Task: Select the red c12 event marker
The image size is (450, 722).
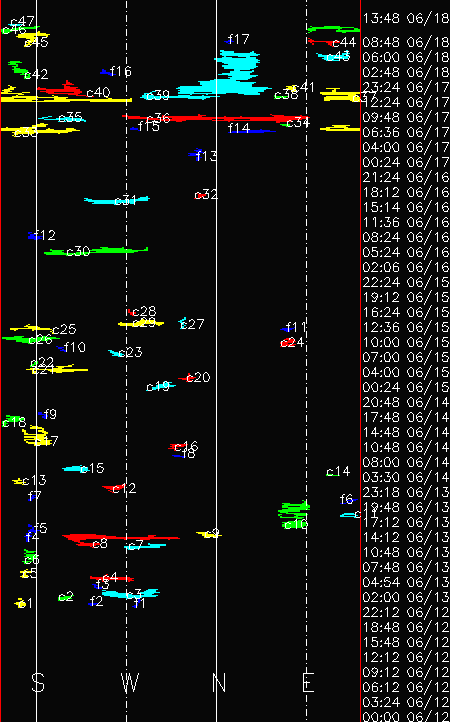Action: (112, 488)
